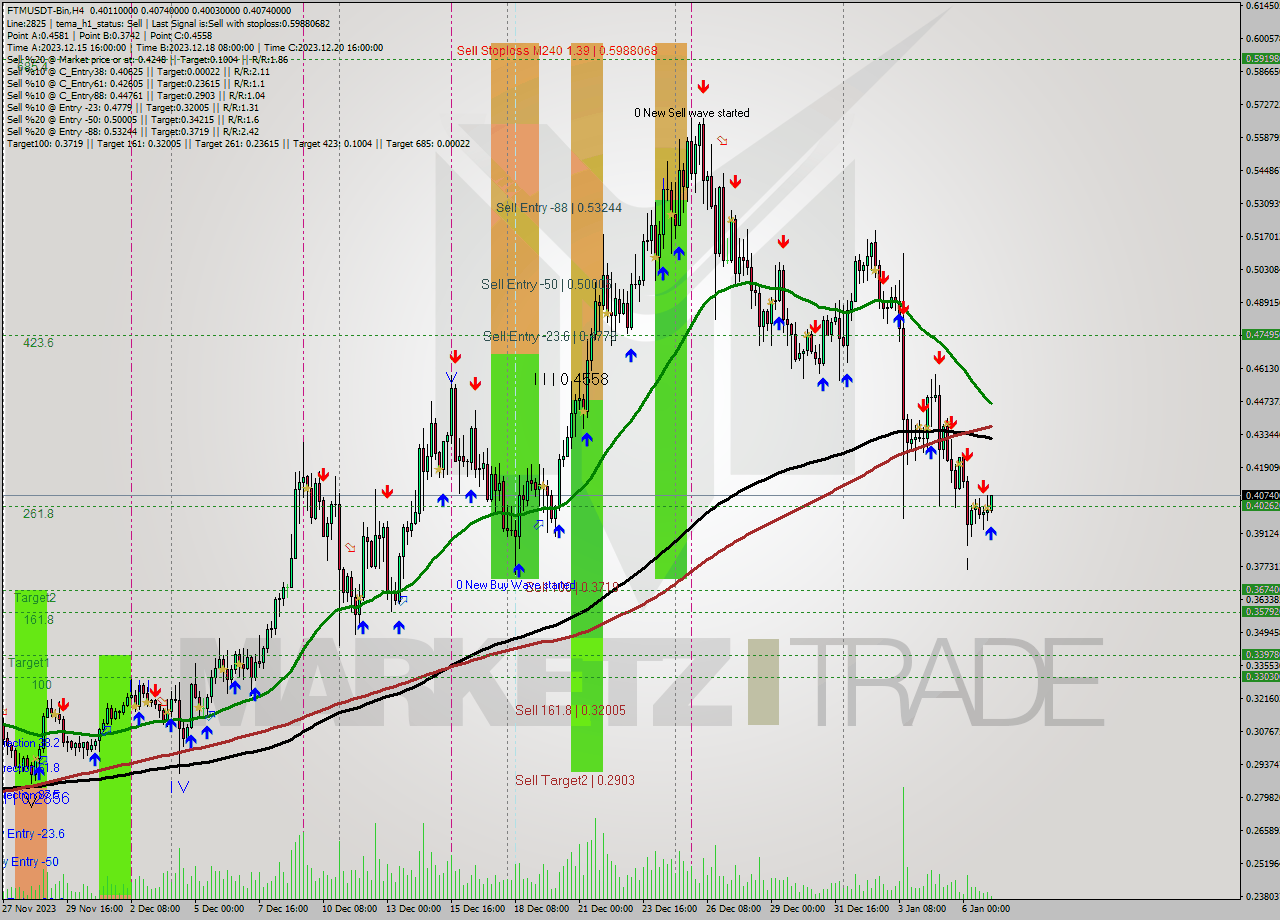Click the green 0.33978 price tag on the axis
The width and height of the screenshot is (1280, 920).
(x=1260, y=654)
